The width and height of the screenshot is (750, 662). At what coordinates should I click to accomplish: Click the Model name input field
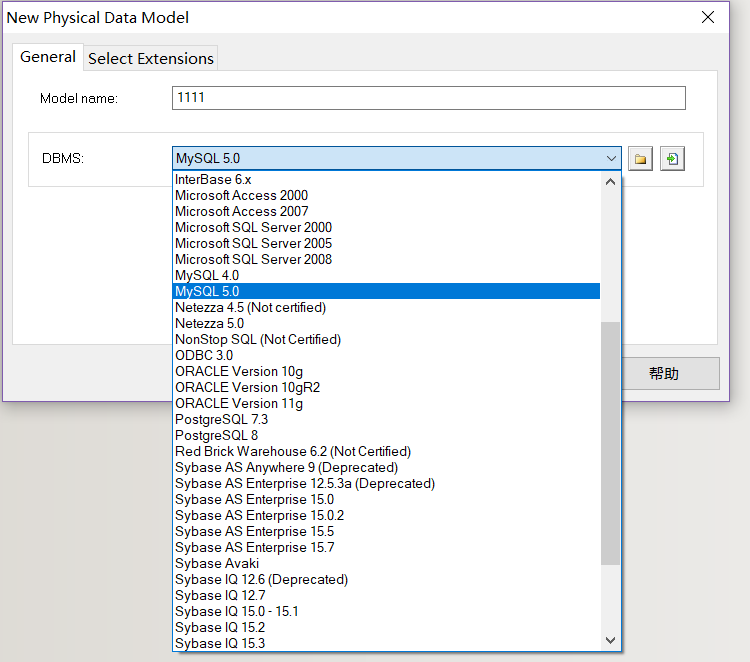(x=428, y=98)
